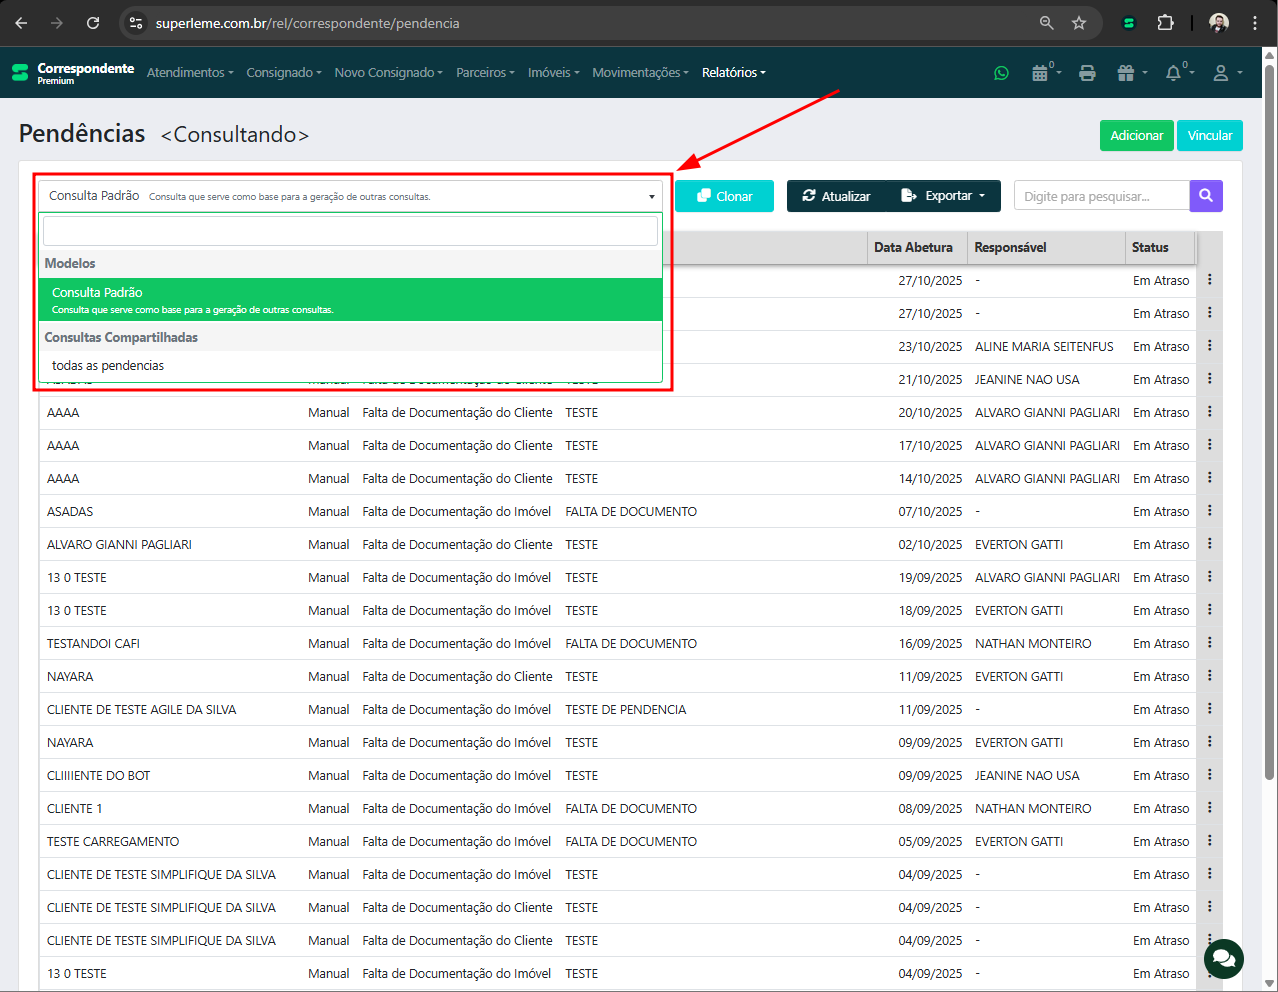Click the purple search magnifier button

[x=1206, y=196]
